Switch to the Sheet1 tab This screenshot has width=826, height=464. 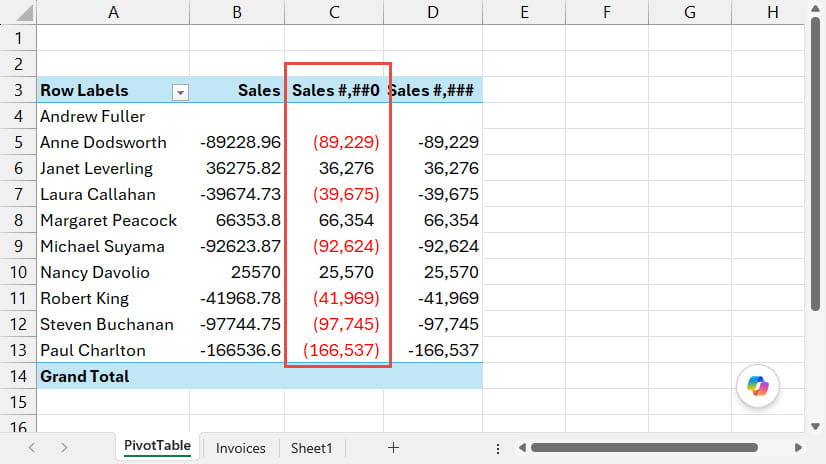coord(311,448)
